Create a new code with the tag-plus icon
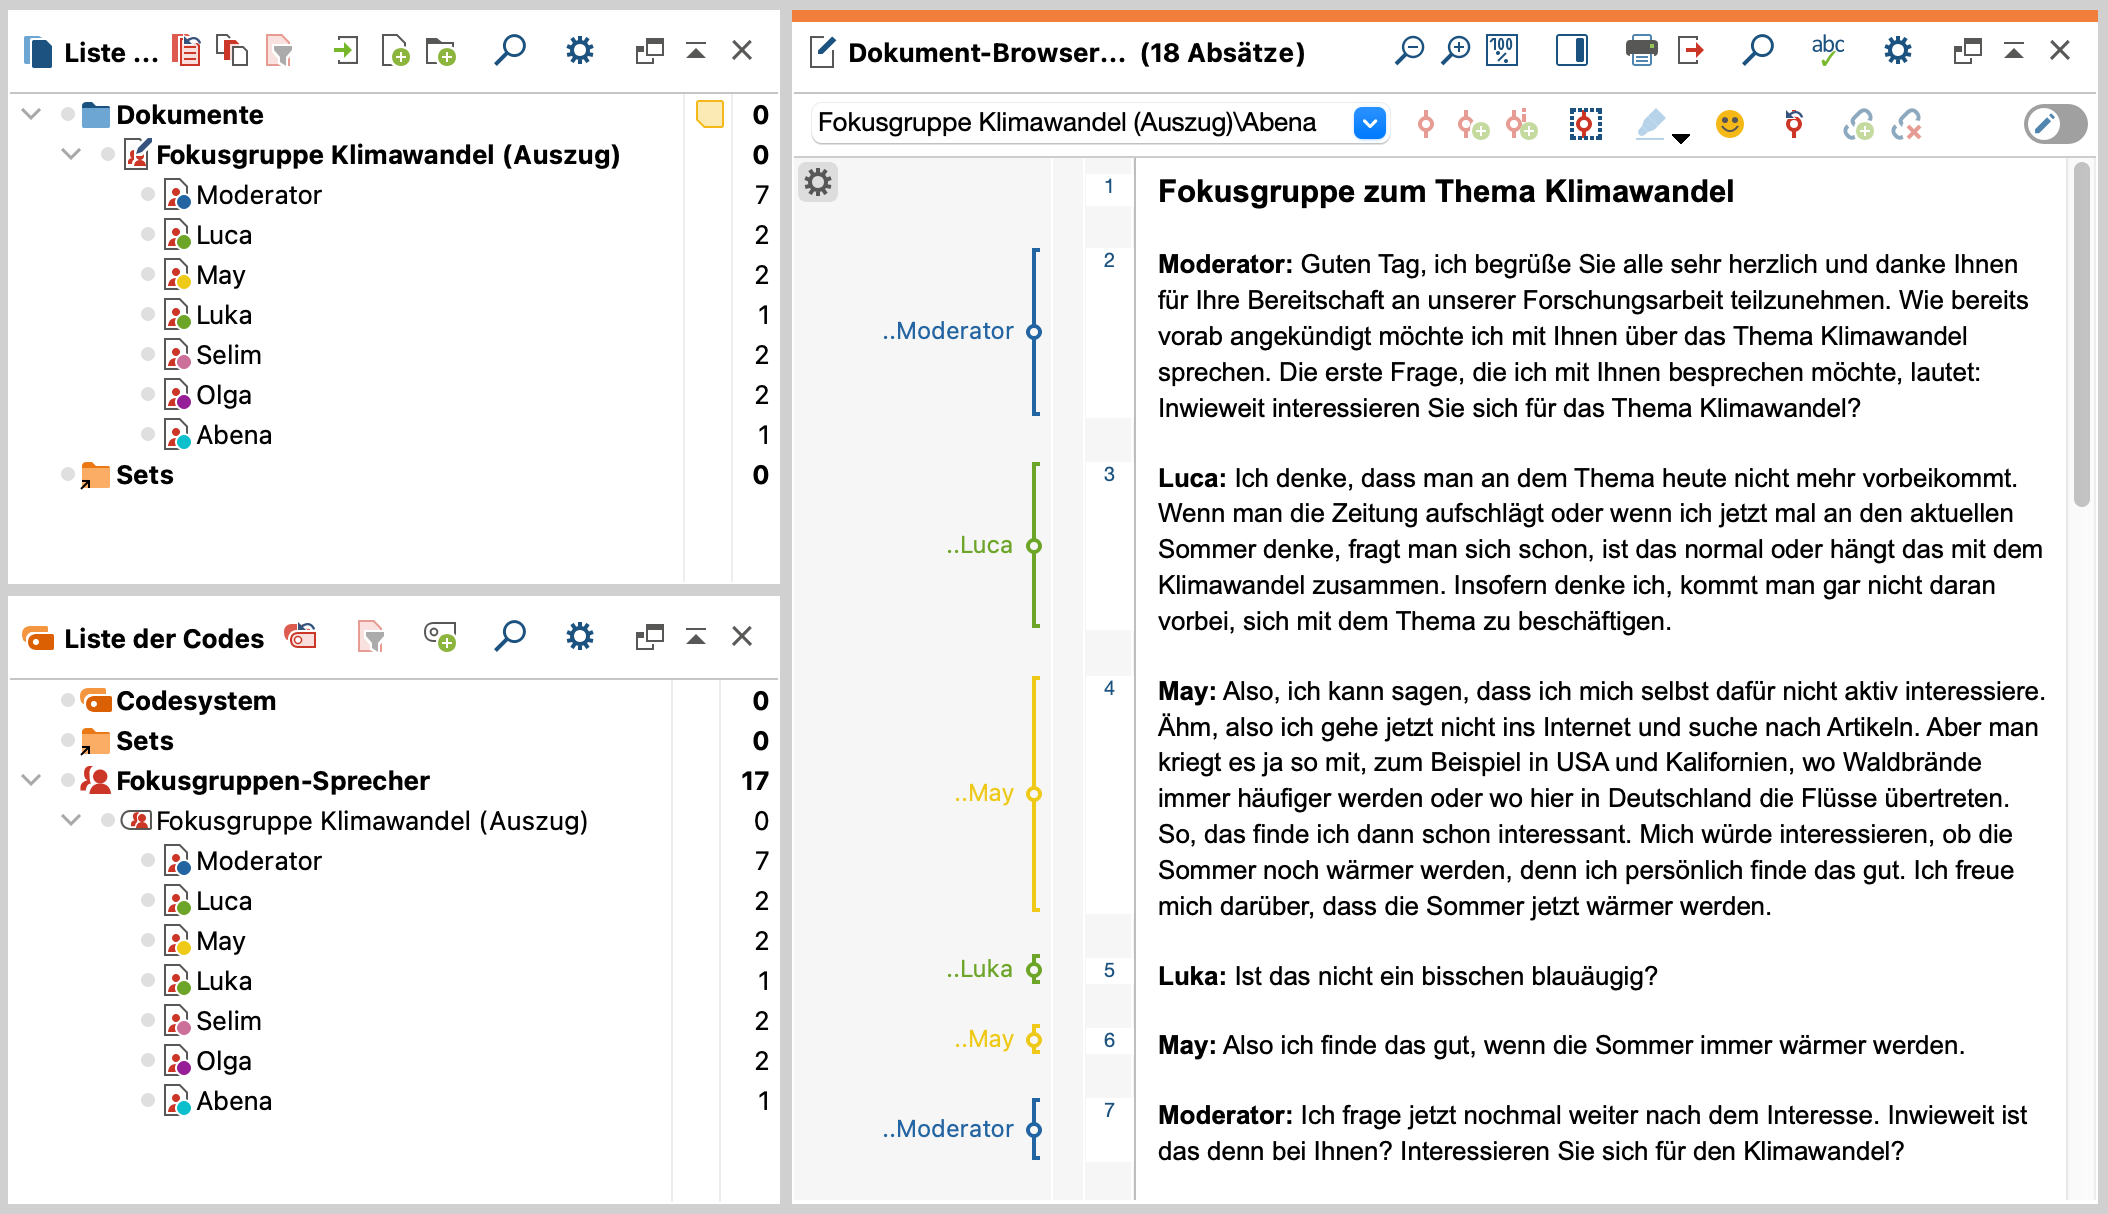The width and height of the screenshot is (2108, 1214). click(440, 636)
